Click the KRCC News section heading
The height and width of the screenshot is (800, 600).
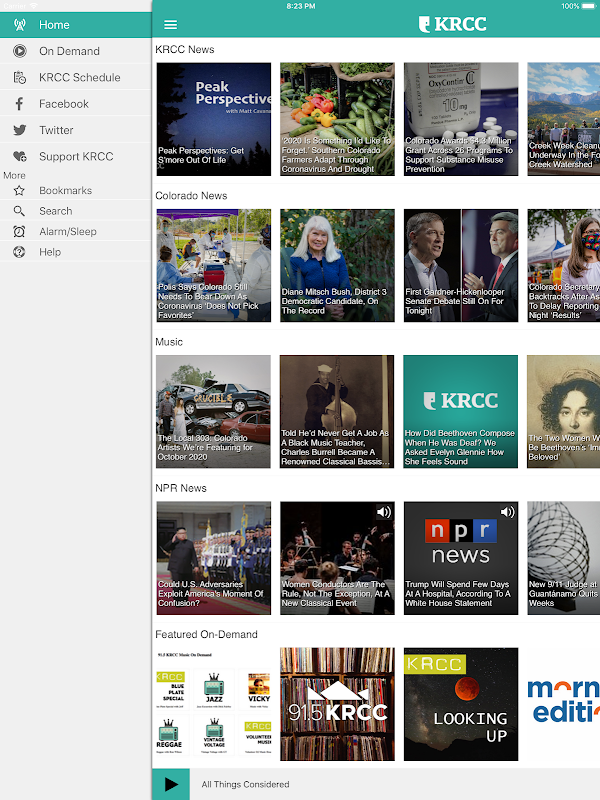185,49
